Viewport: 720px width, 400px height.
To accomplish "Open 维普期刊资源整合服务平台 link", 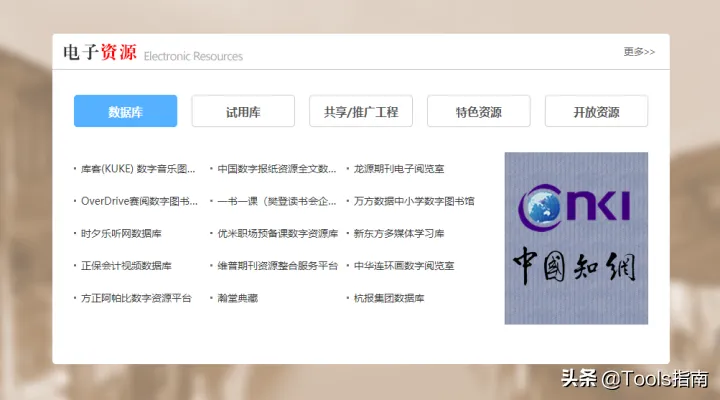I will (278, 266).
